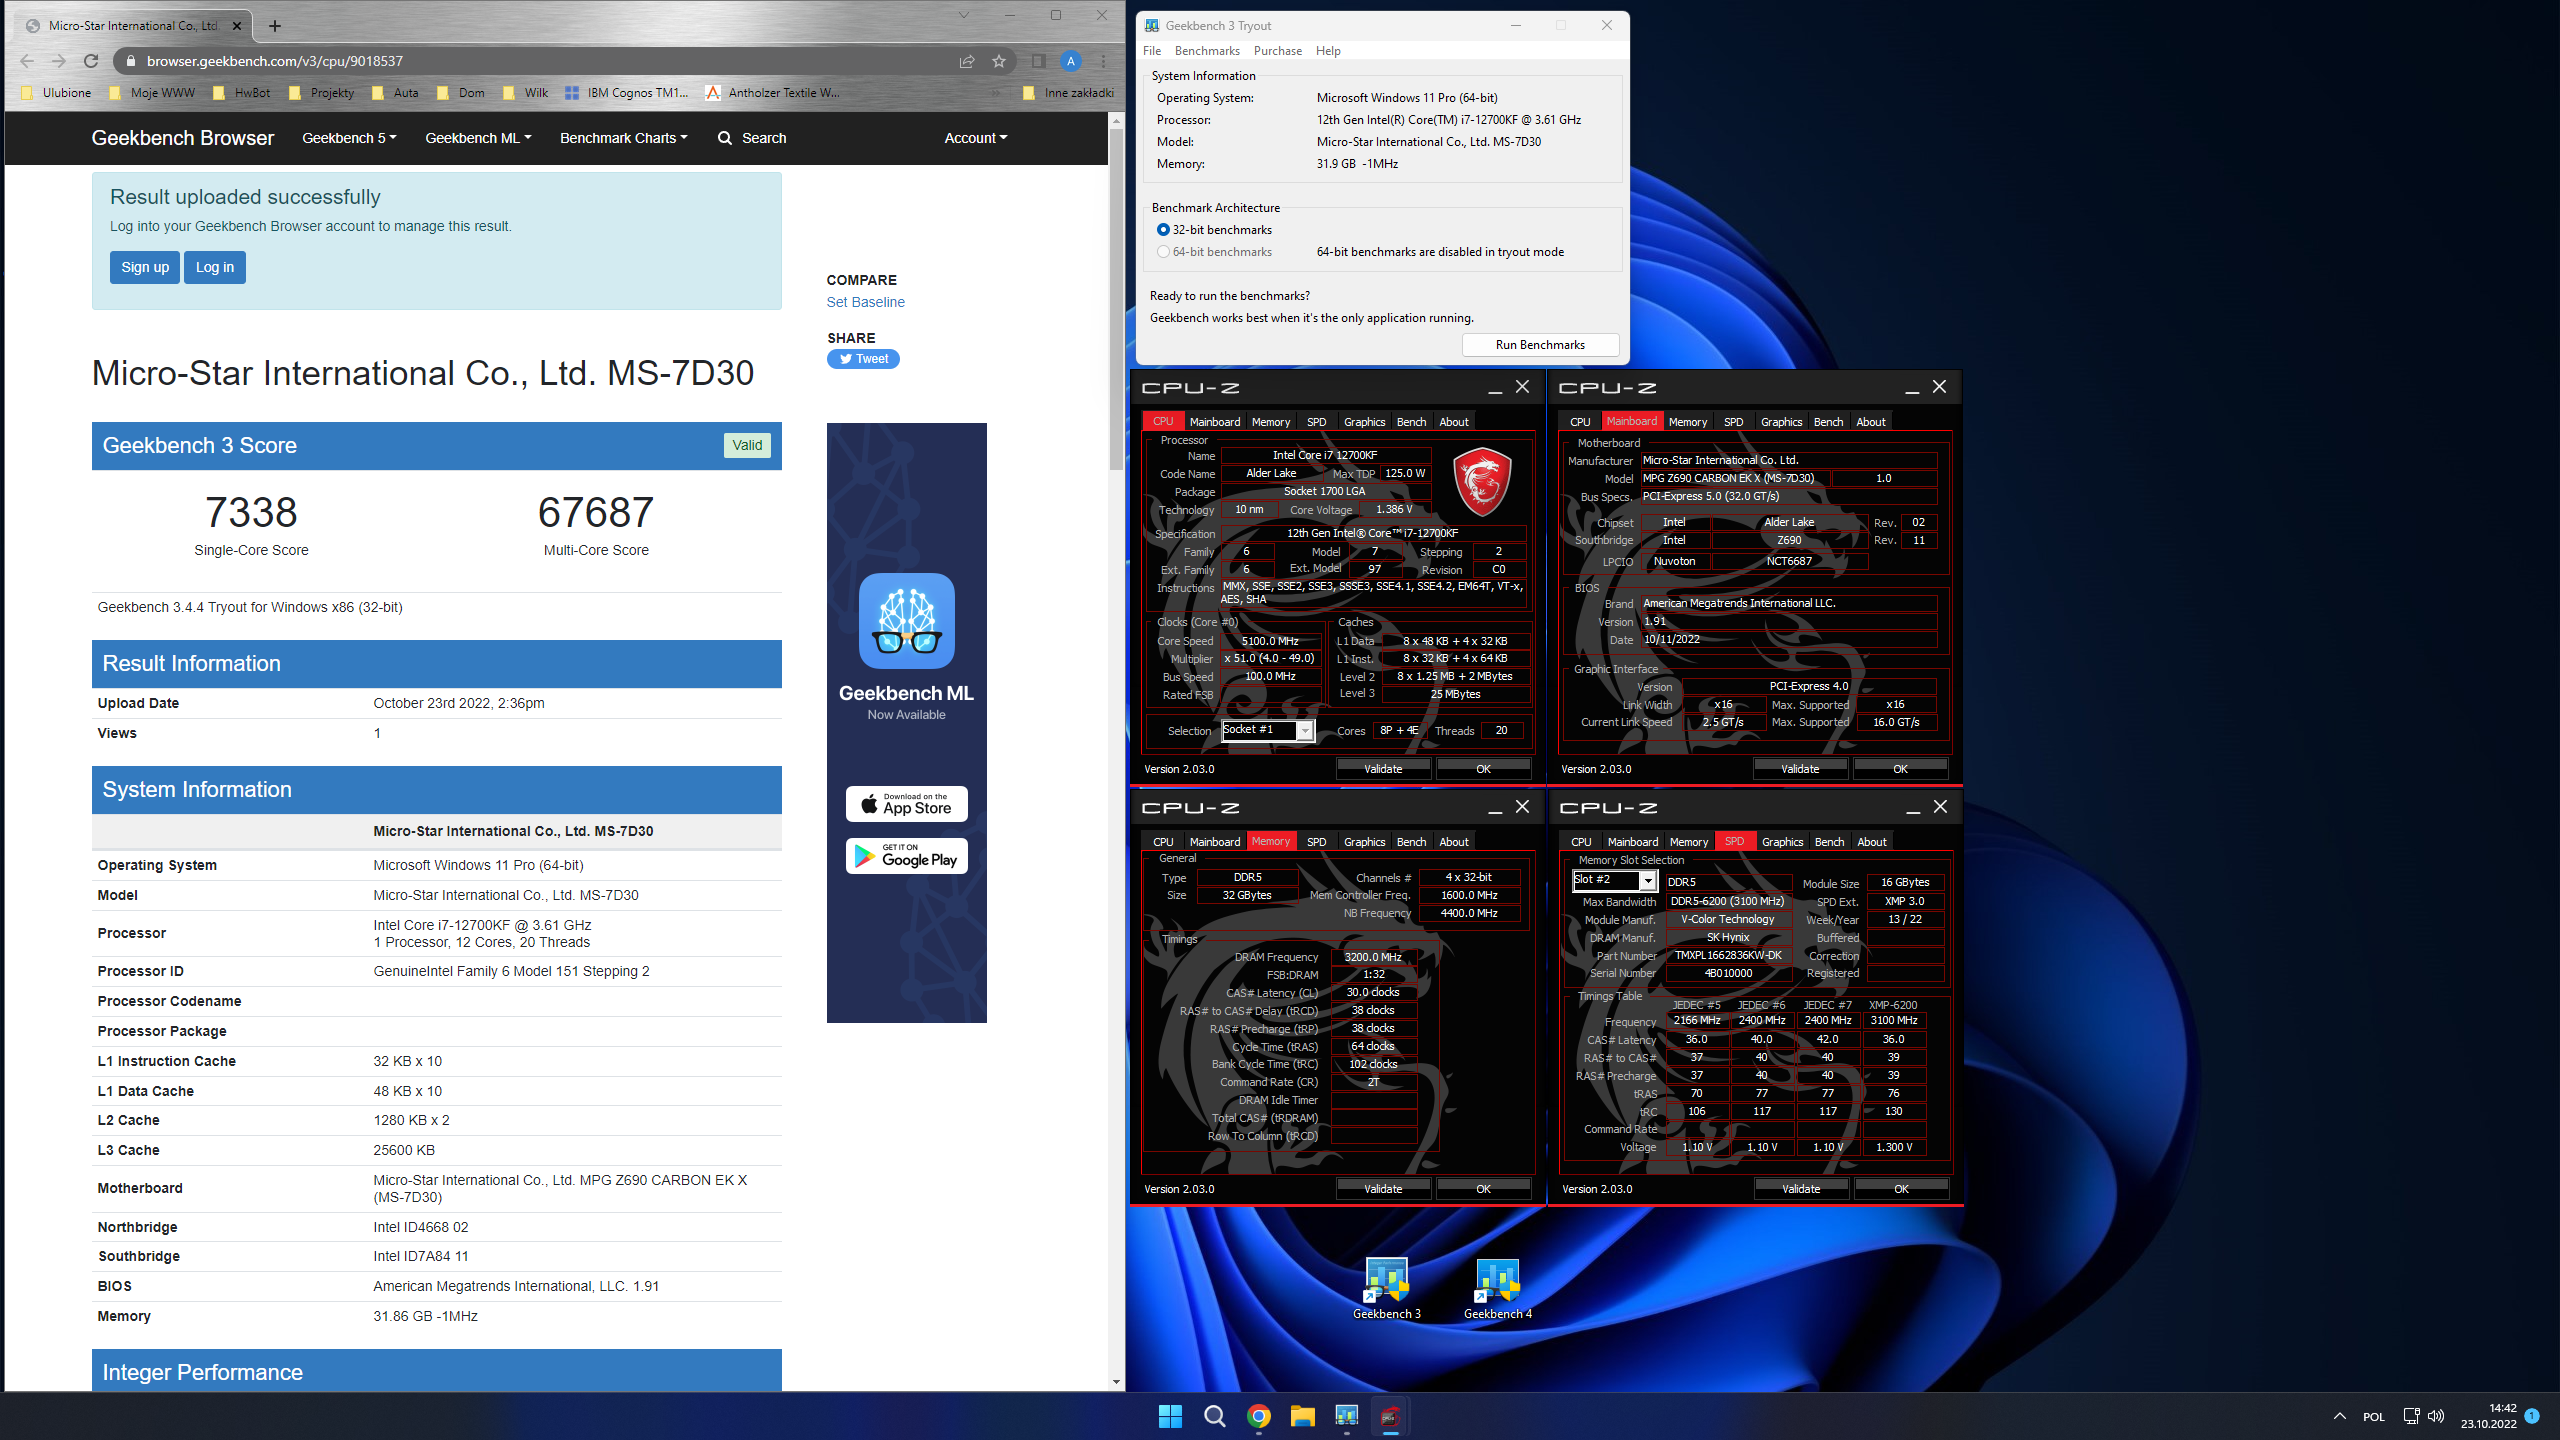This screenshot has height=1440, width=2560.
Task: Show hidden system tray icons
Action: coord(2339,1416)
